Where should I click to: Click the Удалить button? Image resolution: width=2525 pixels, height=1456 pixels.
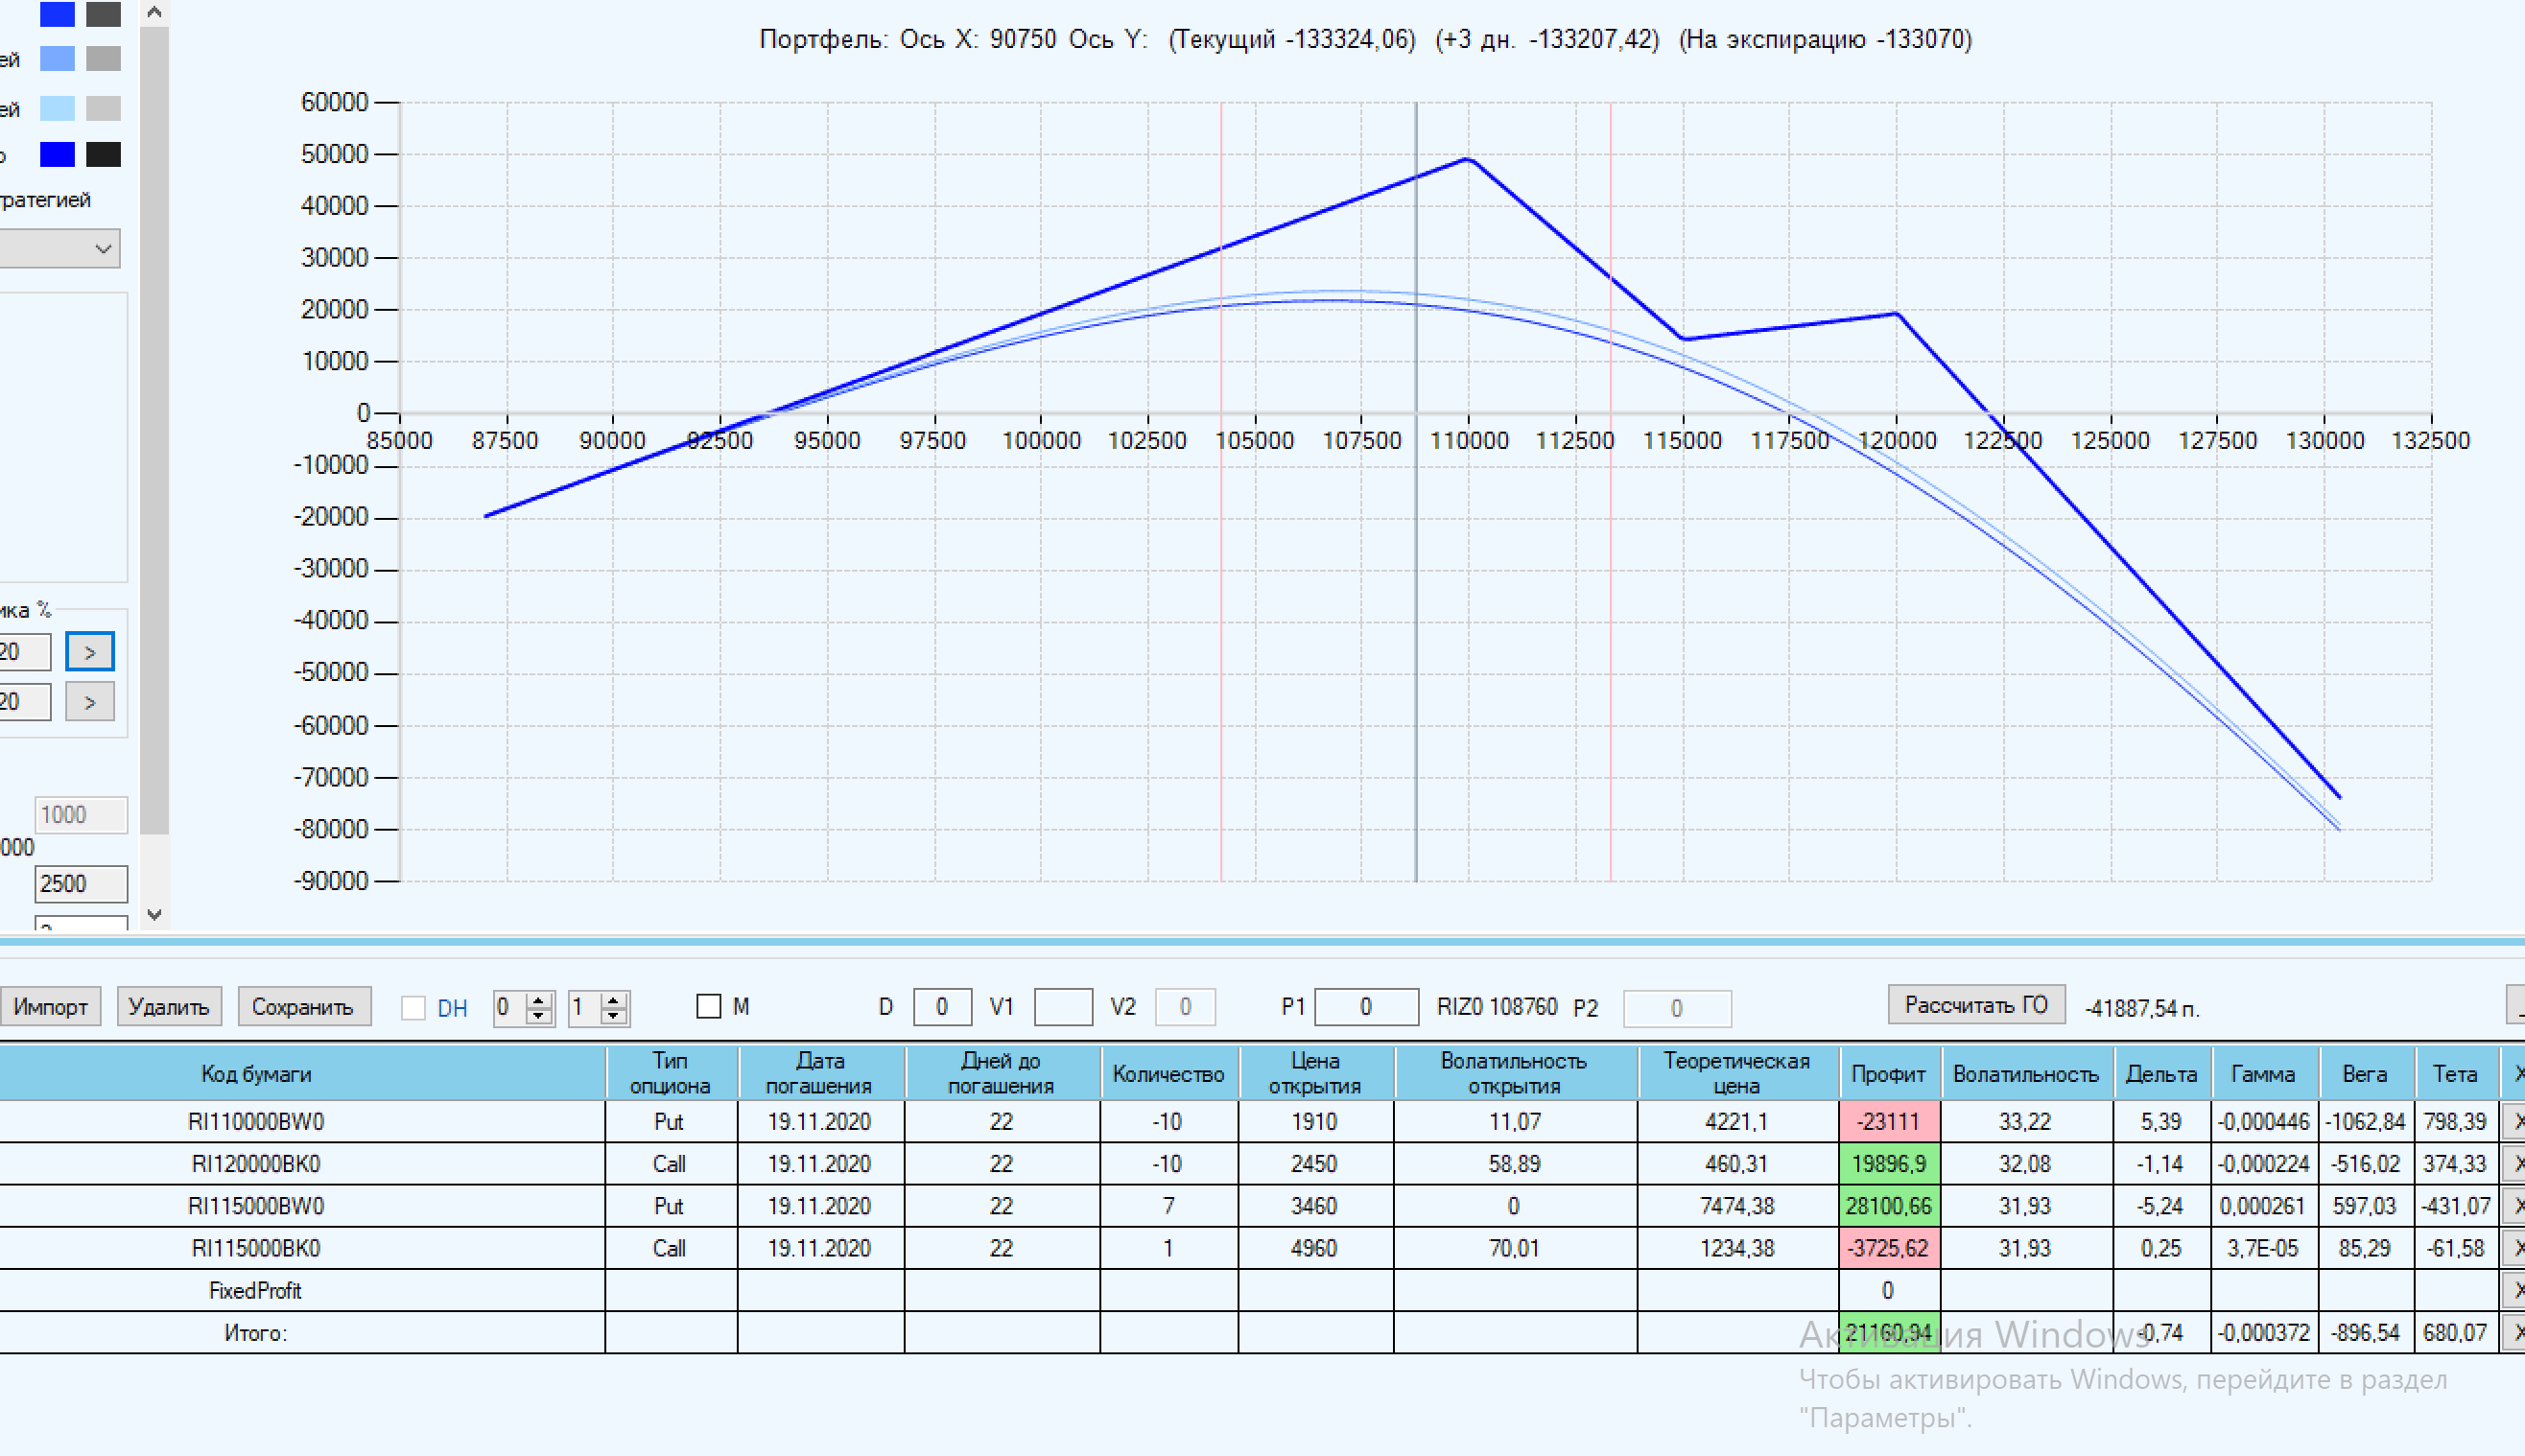click(x=168, y=1006)
